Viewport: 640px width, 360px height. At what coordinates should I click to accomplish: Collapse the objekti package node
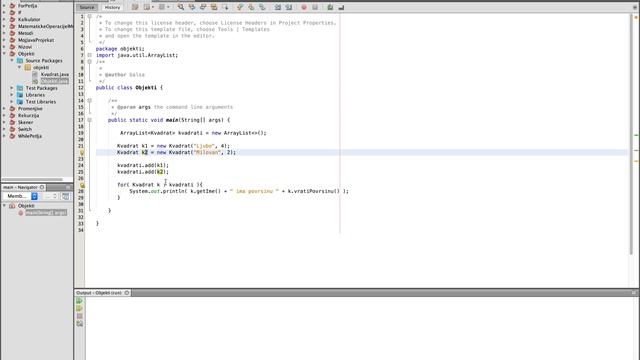pyautogui.click(x=20, y=67)
